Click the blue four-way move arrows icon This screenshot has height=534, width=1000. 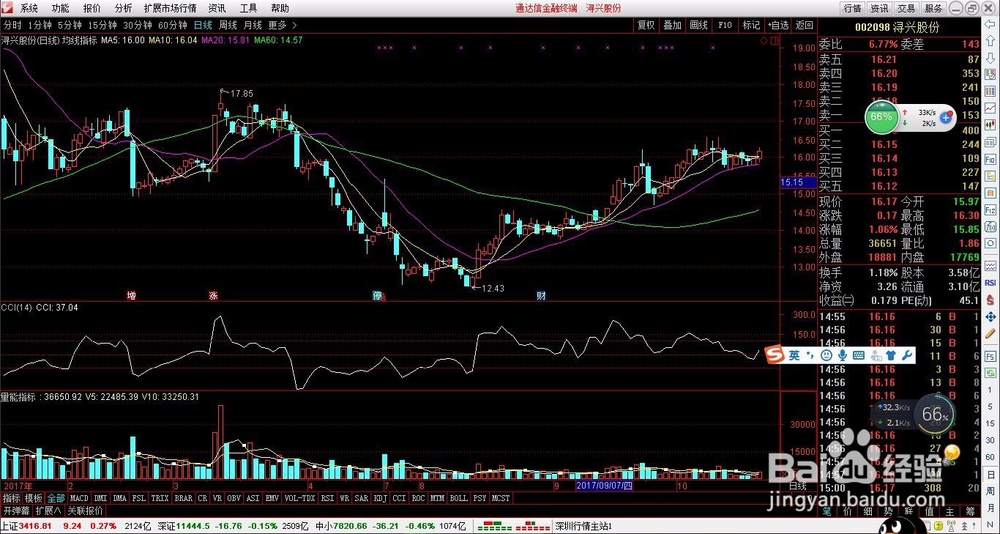(x=990, y=317)
